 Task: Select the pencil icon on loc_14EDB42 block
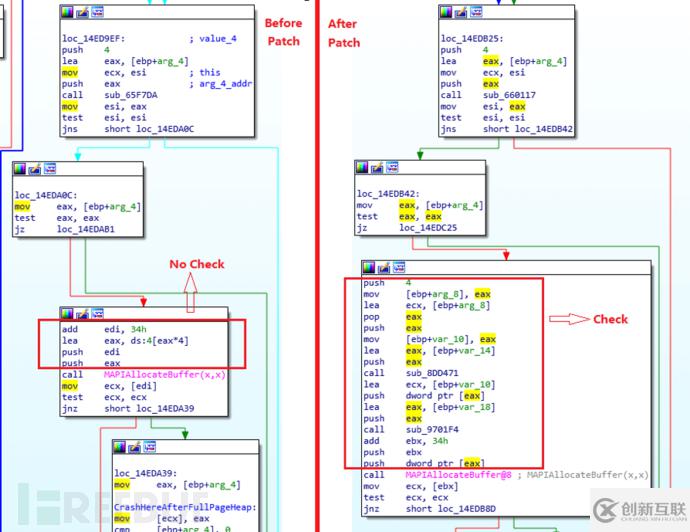pos(377,167)
